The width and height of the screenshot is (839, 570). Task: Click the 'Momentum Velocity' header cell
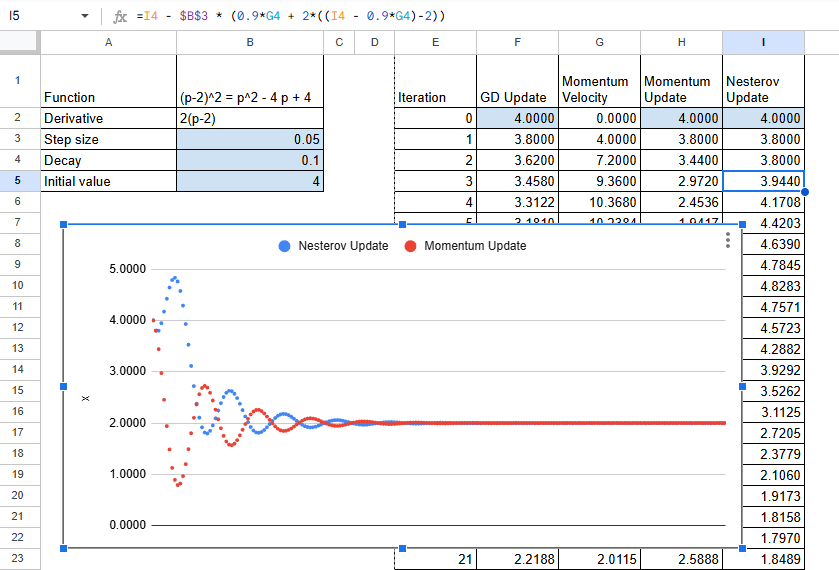point(599,81)
